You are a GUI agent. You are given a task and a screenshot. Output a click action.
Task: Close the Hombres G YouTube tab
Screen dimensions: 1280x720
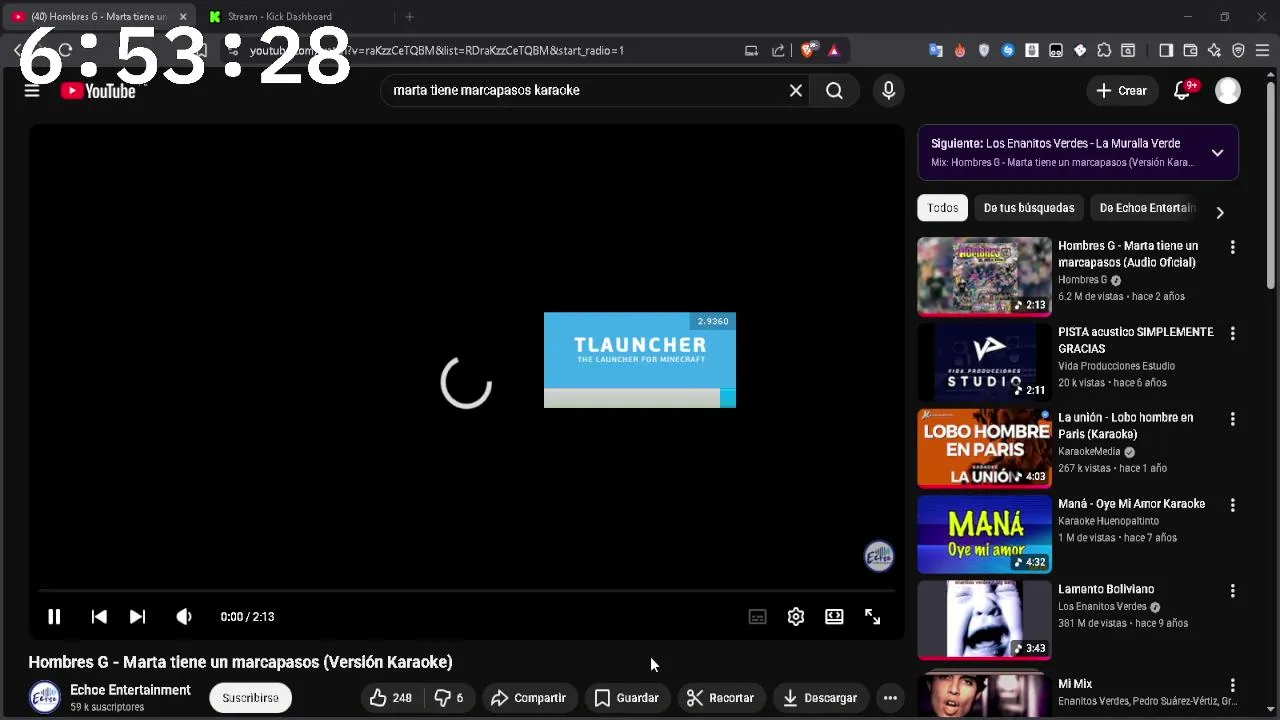point(183,17)
